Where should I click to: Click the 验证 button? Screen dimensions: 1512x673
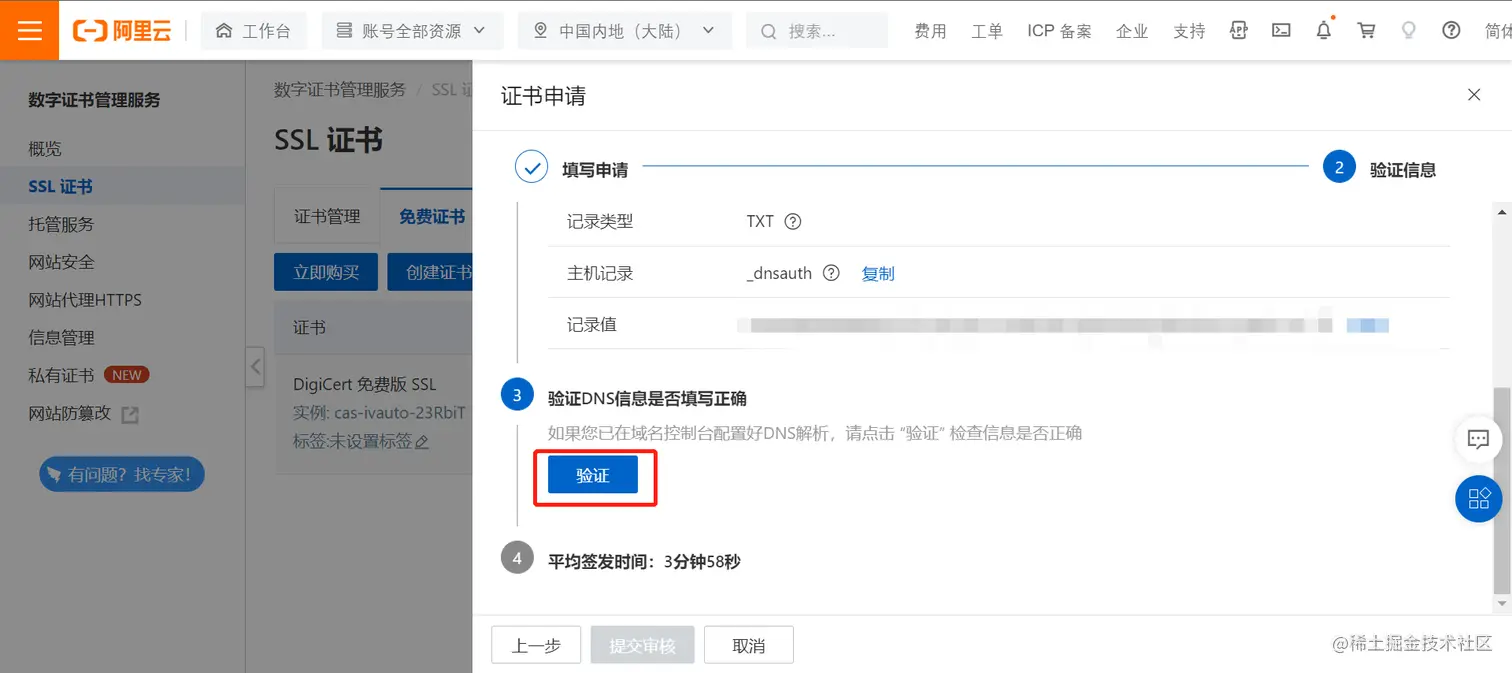point(593,475)
